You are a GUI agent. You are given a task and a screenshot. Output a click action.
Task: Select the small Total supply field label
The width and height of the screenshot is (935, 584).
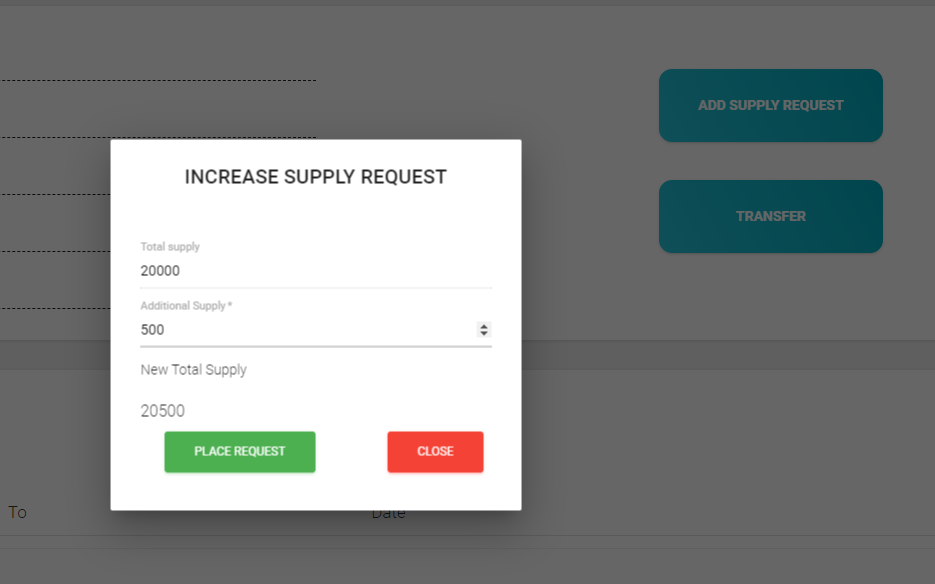(170, 247)
